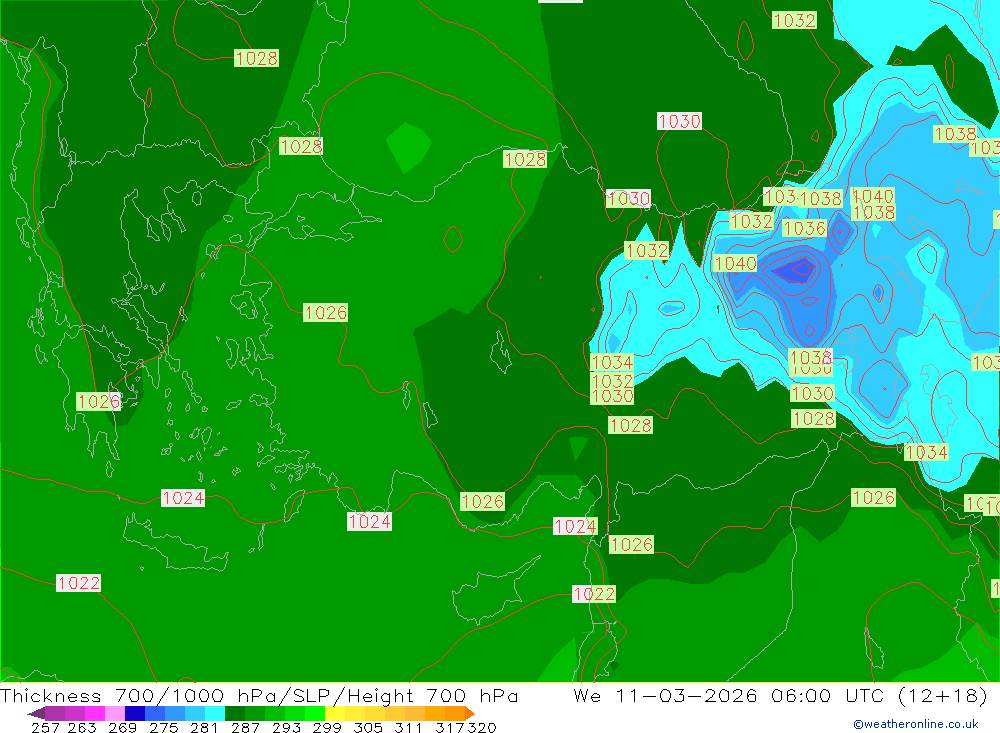Pick the darkest green legend swatch above 287

[x=234, y=713]
